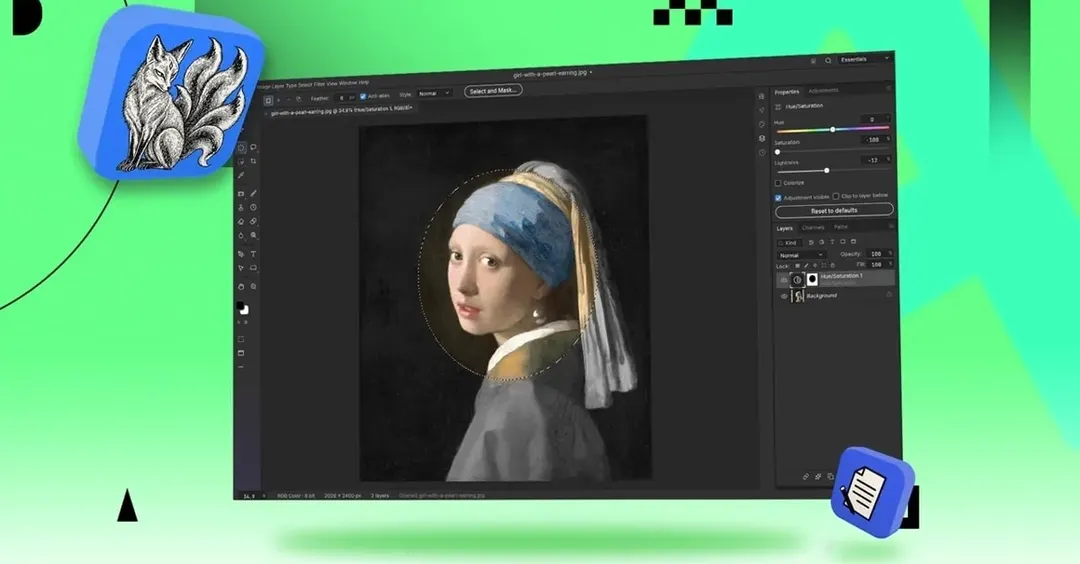Select the Lasso tool

[253, 147]
